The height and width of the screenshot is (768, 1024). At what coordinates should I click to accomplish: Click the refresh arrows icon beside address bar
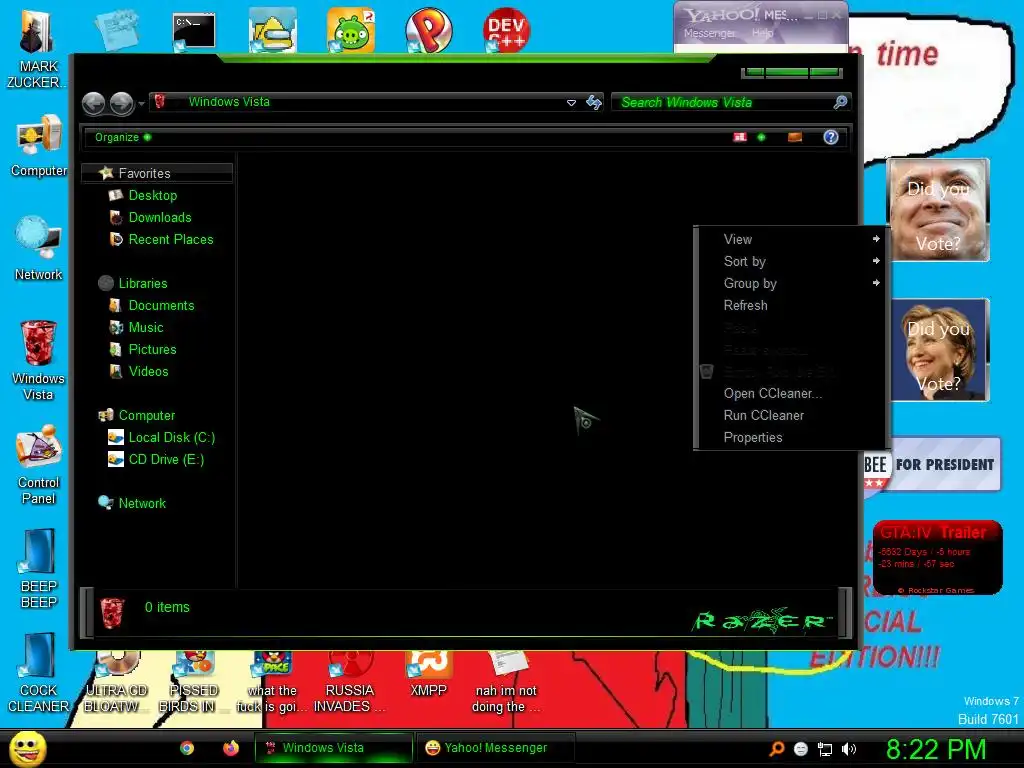pyautogui.click(x=594, y=103)
